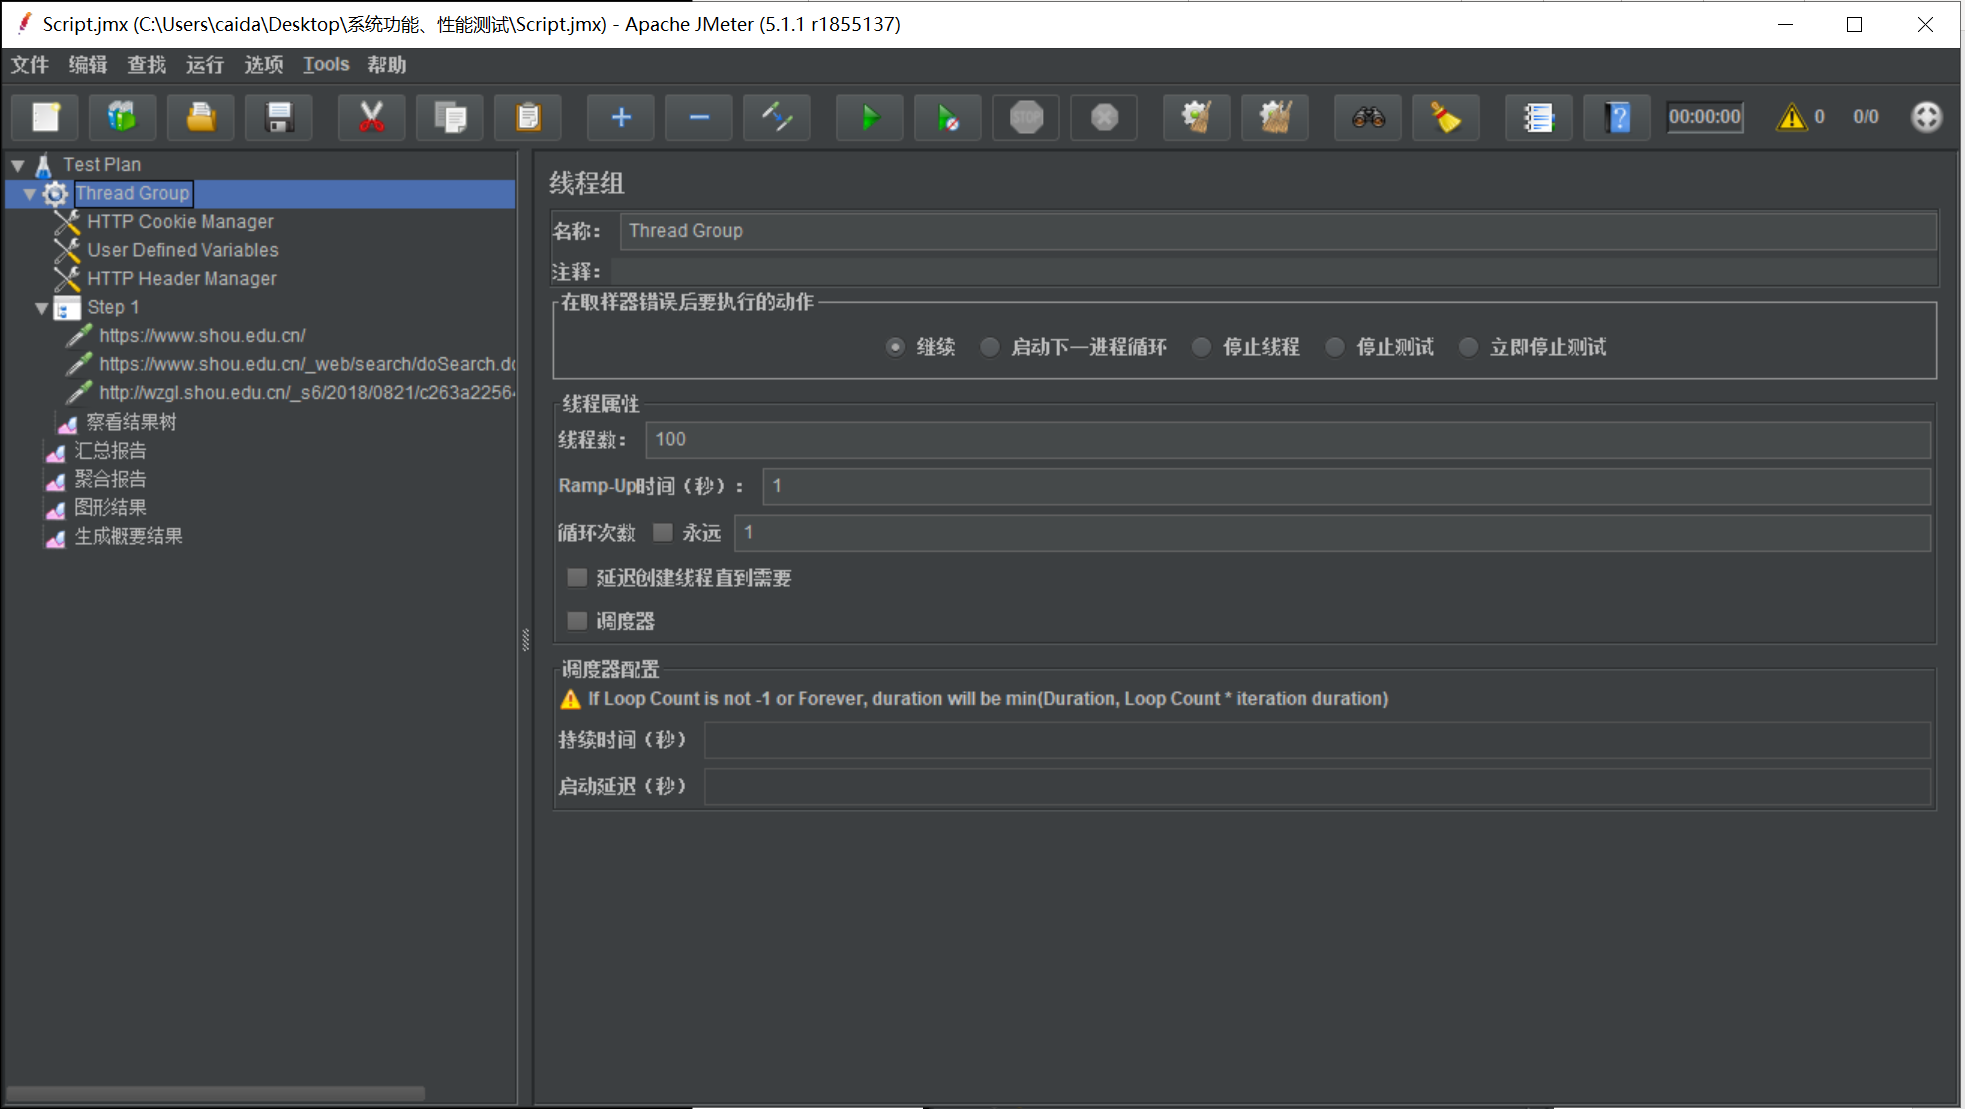Click the 循环次数 loop count field
This screenshot has height=1109, width=1965.
tap(1332, 533)
